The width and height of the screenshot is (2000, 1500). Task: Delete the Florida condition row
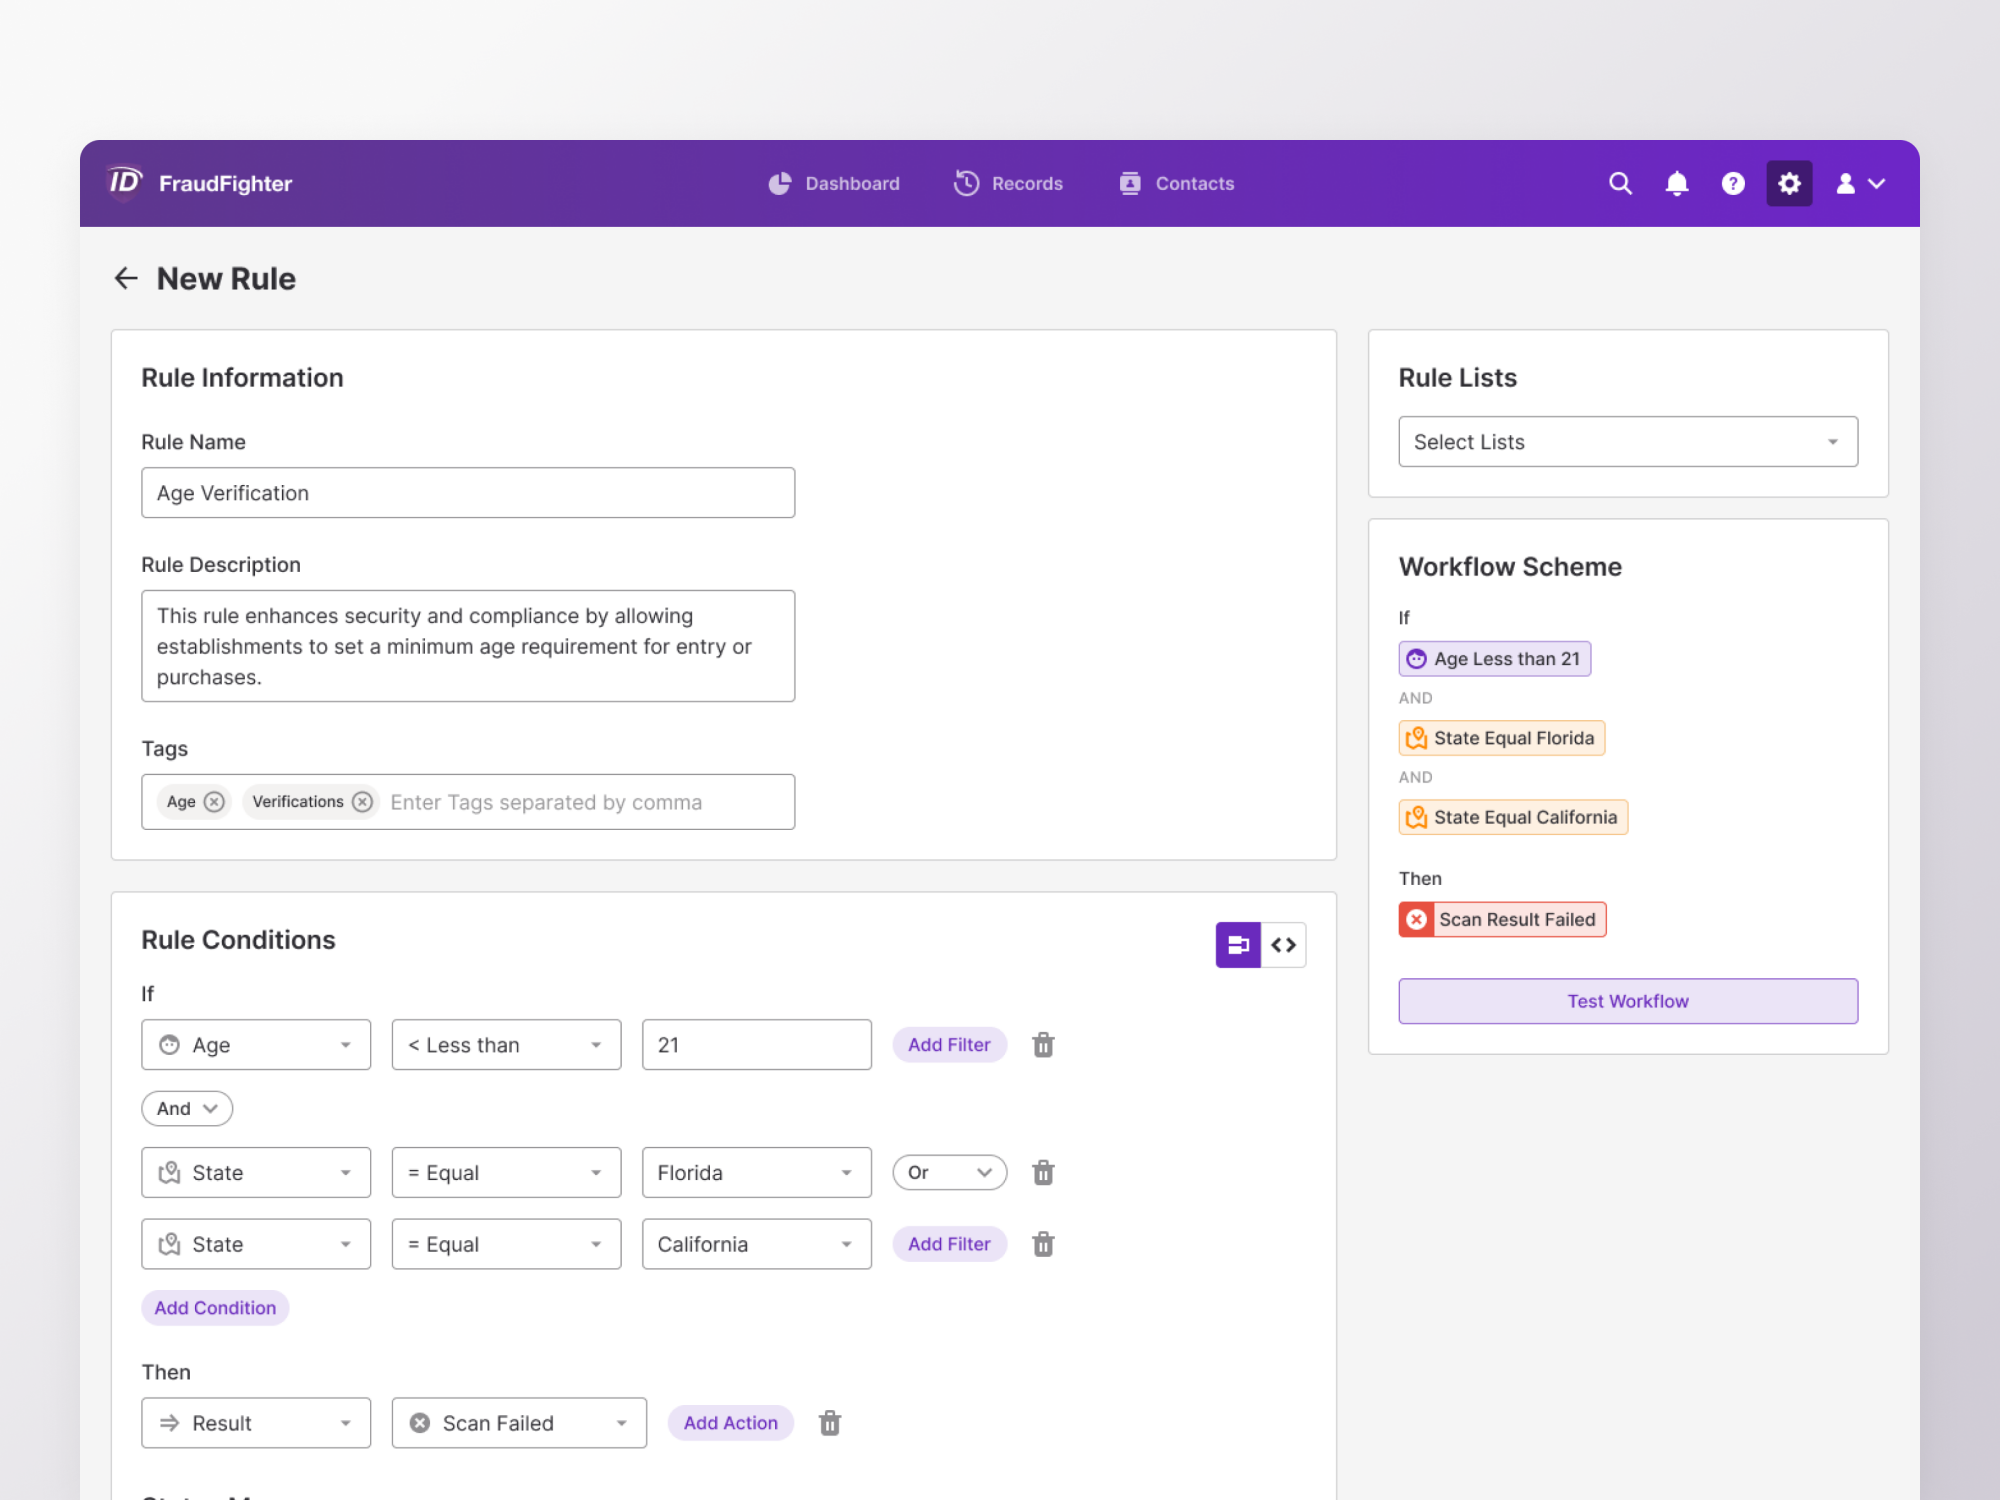(x=1043, y=1173)
